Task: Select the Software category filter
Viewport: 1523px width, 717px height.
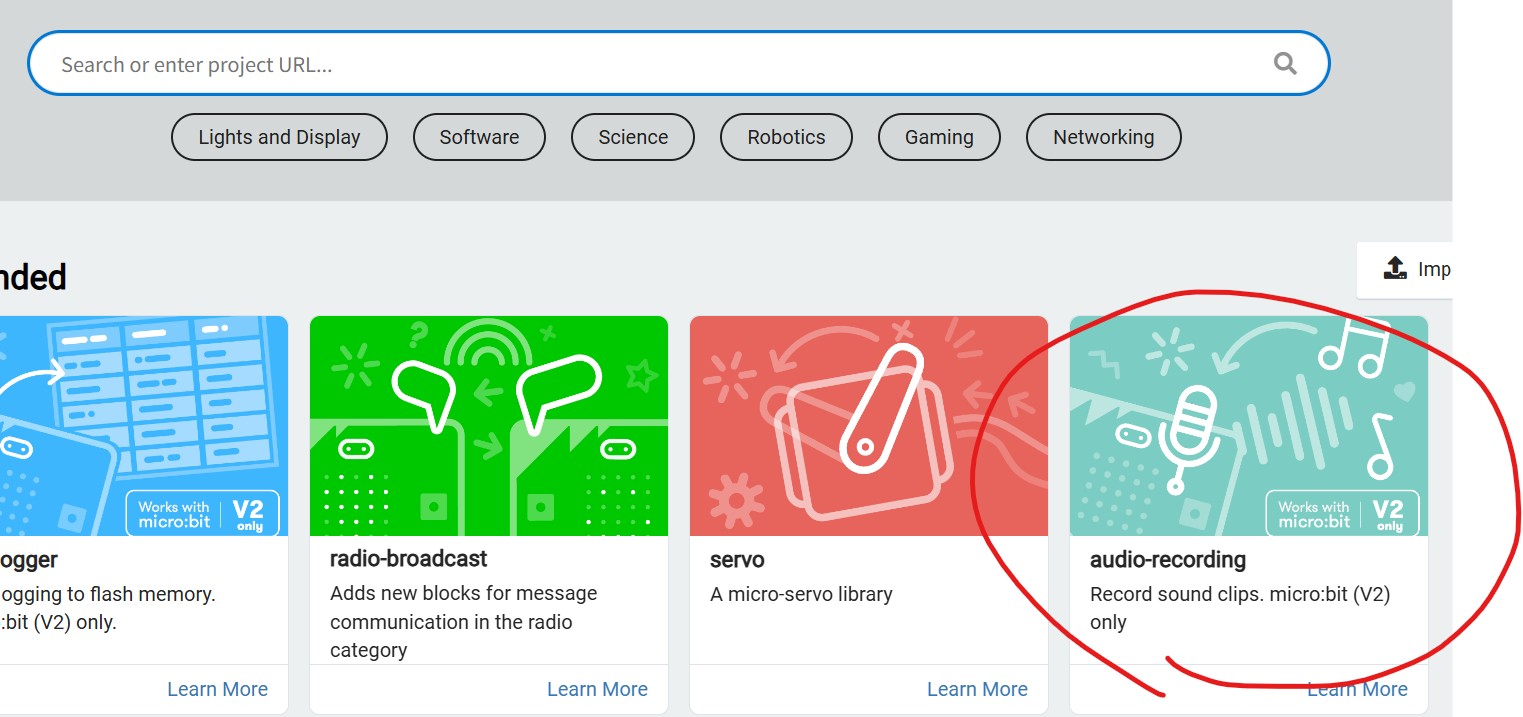Action: pyautogui.click(x=479, y=137)
